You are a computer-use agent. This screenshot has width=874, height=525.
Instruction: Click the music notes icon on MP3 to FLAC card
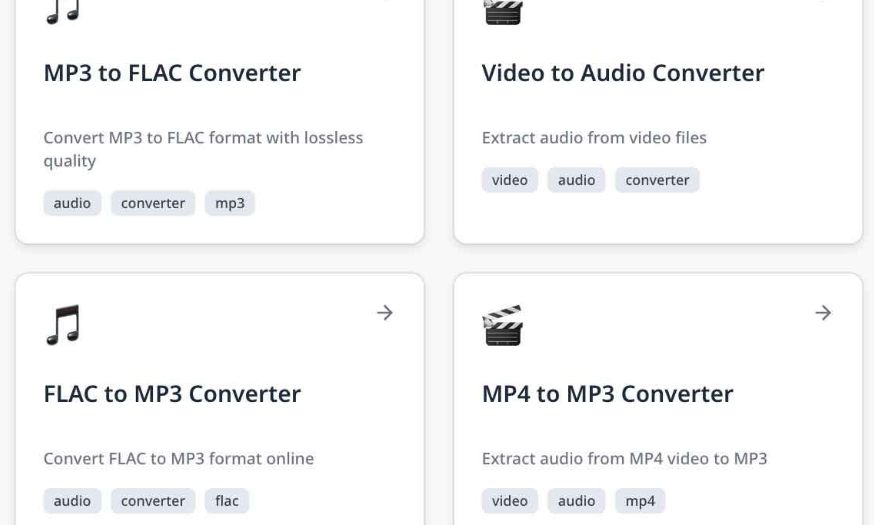point(63,12)
